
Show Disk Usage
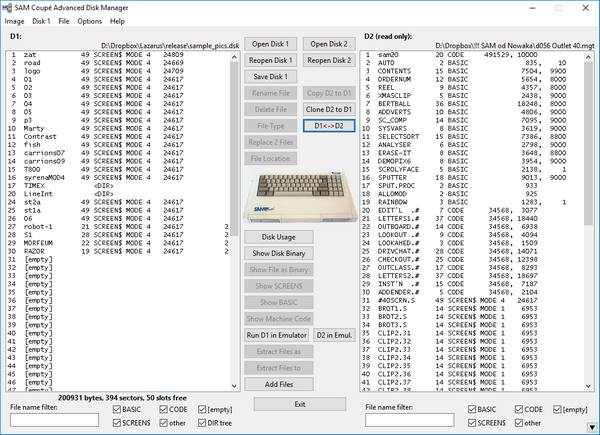(x=279, y=237)
